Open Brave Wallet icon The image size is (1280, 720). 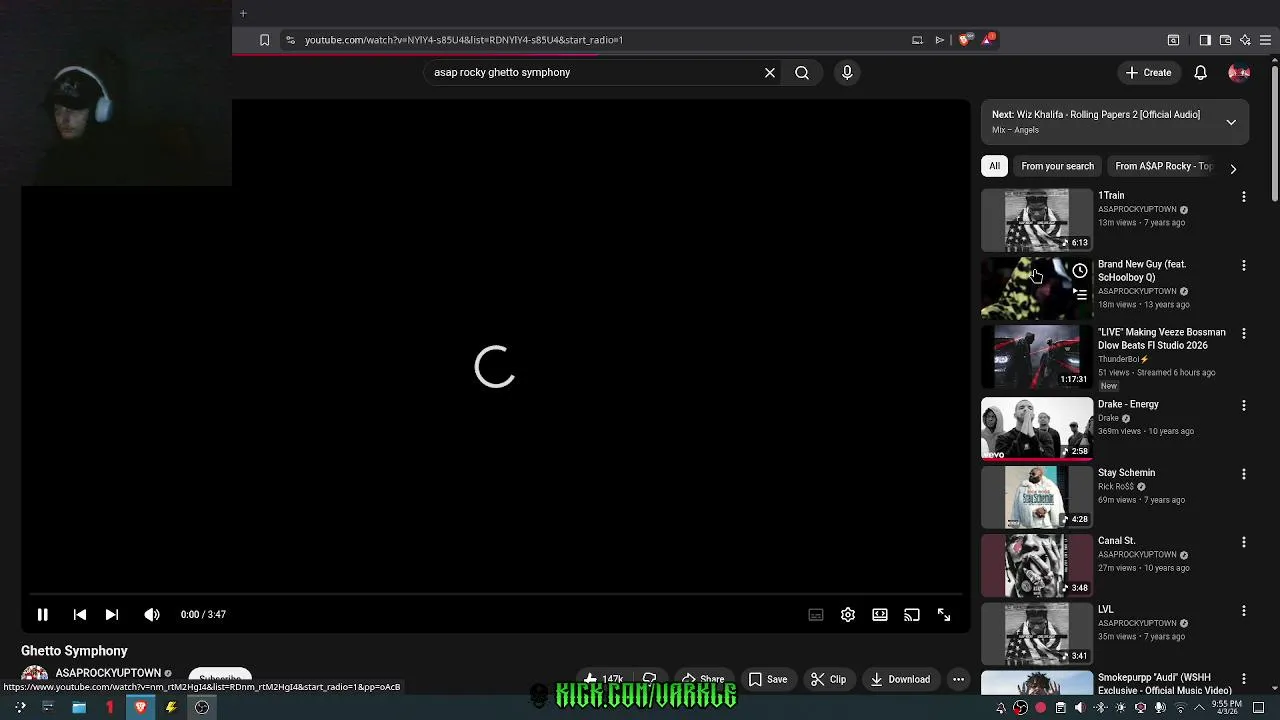[1225, 40]
